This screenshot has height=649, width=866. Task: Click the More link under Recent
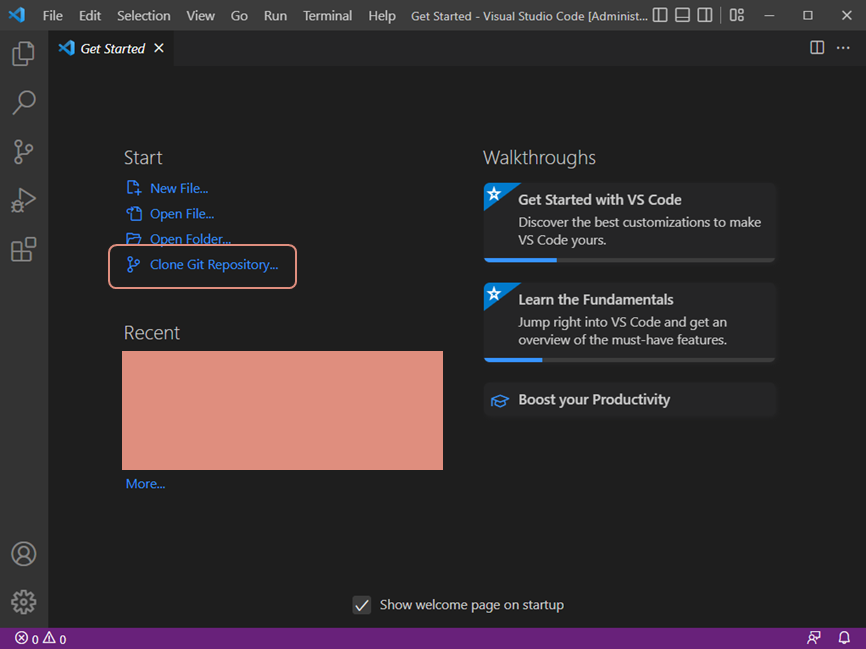145,484
